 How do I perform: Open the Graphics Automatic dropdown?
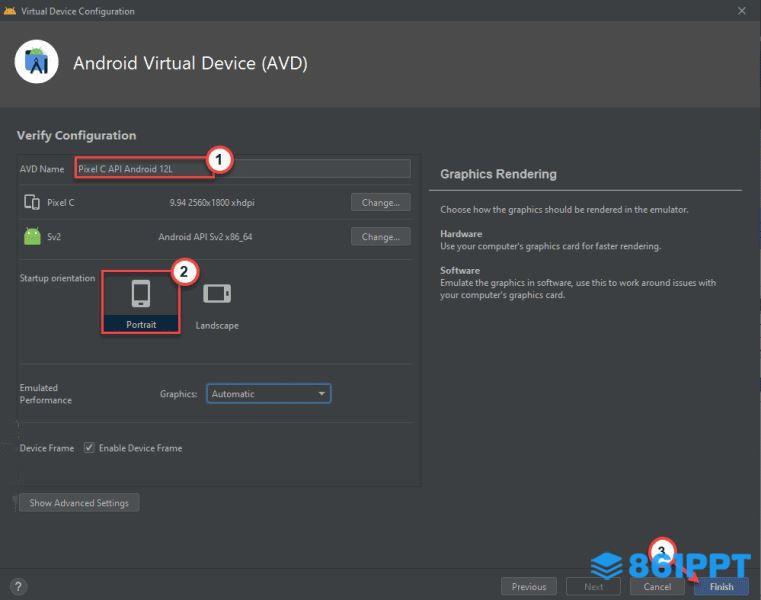point(269,394)
